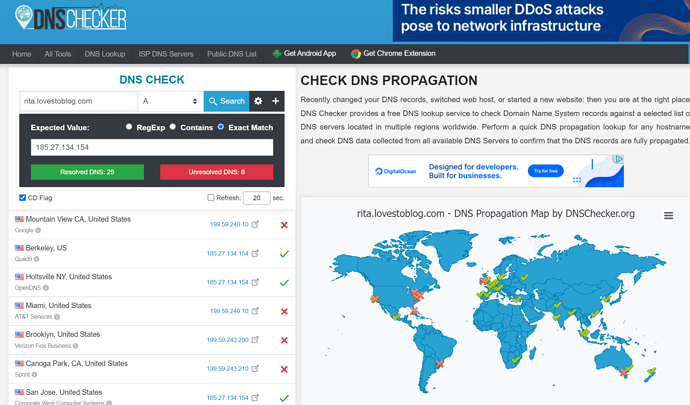Open the settings gear next to Search
690x405 pixels.
click(258, 101)
